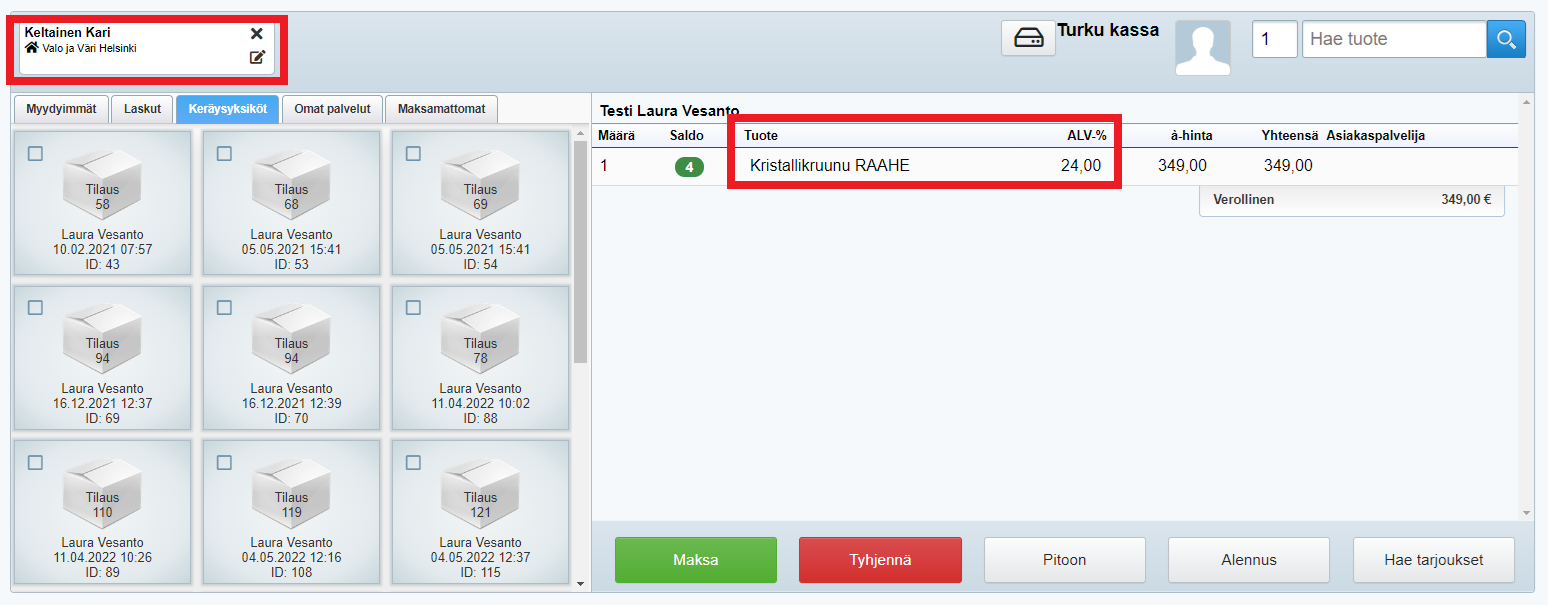Click the green stock badge showing 4
The height and width of the screenshot is (605, 1548).
689,167
